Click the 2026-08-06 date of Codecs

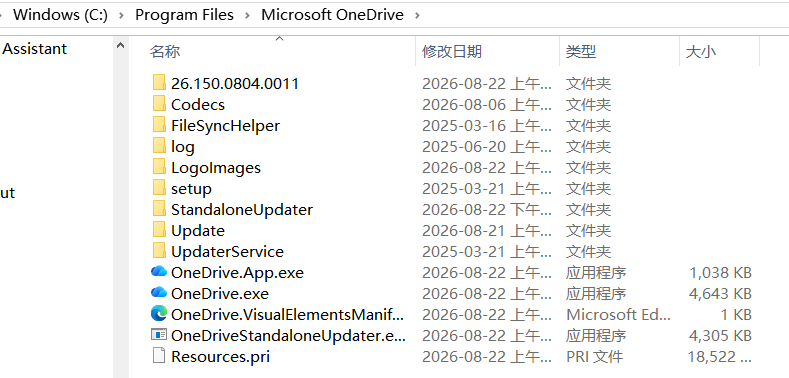coord(487,105)
